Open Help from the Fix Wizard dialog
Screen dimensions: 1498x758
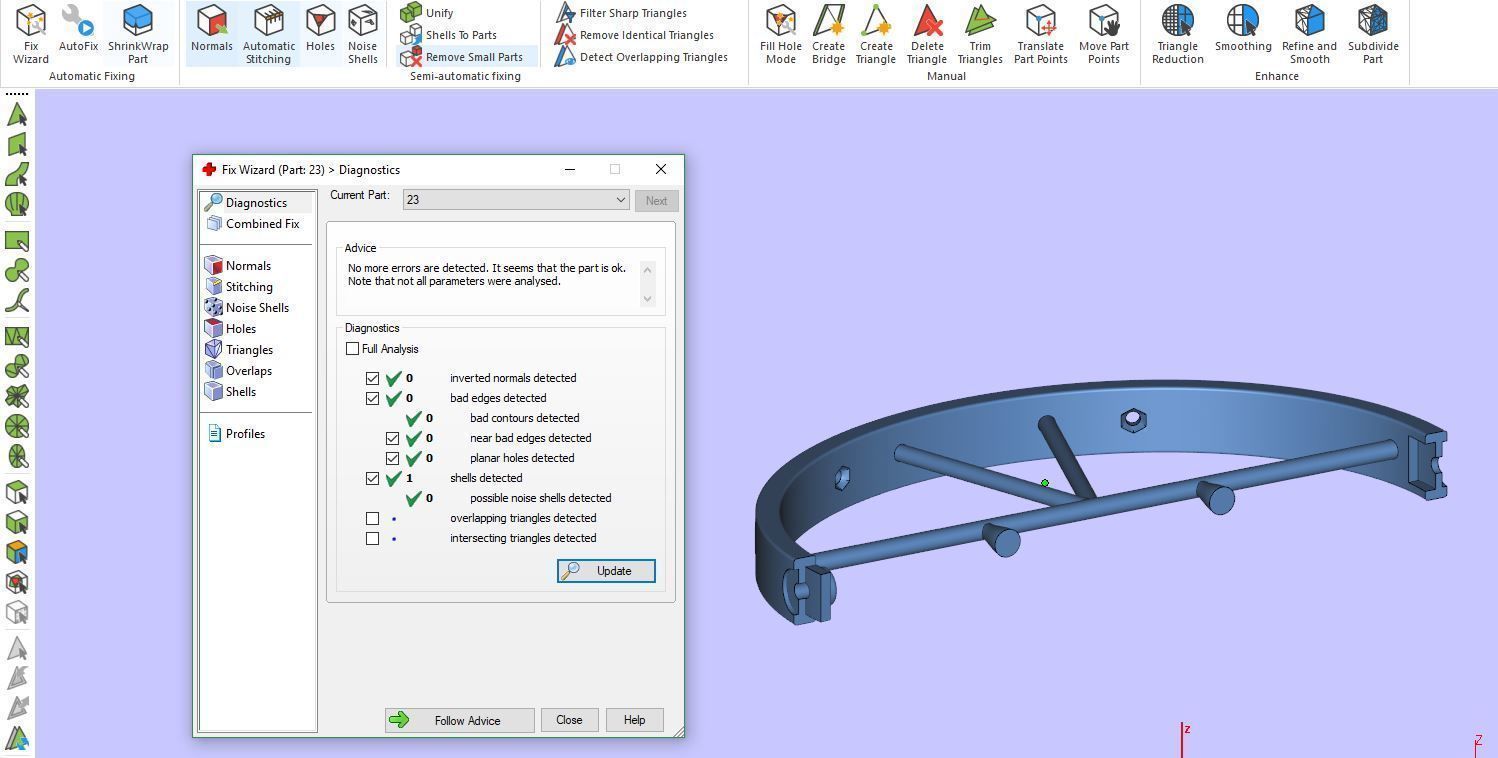pyautogui.click(x=634, y=720)
